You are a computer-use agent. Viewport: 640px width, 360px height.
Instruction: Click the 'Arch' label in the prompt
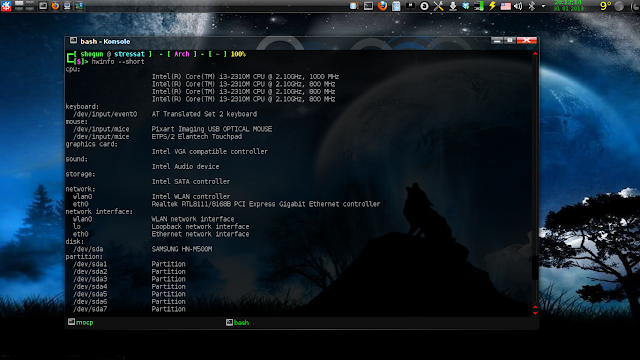[x=182, y=54]
